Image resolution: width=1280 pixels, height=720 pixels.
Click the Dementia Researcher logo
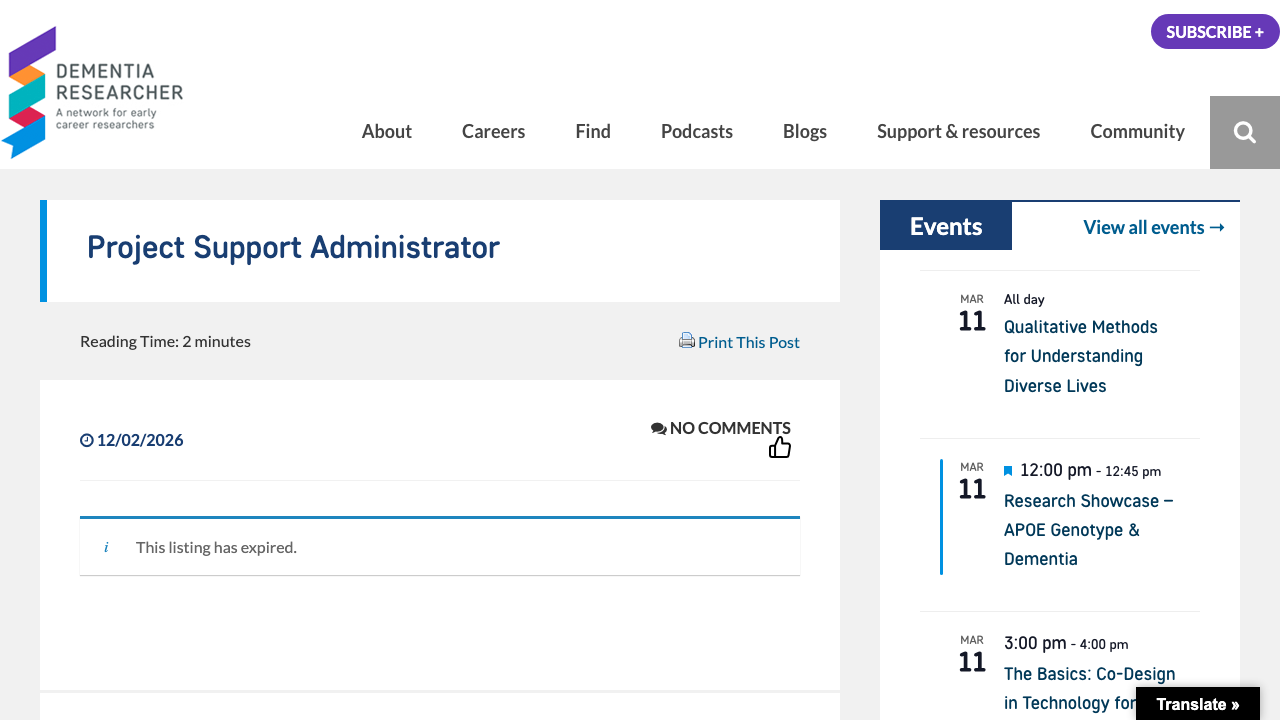[x=92, y=90]
